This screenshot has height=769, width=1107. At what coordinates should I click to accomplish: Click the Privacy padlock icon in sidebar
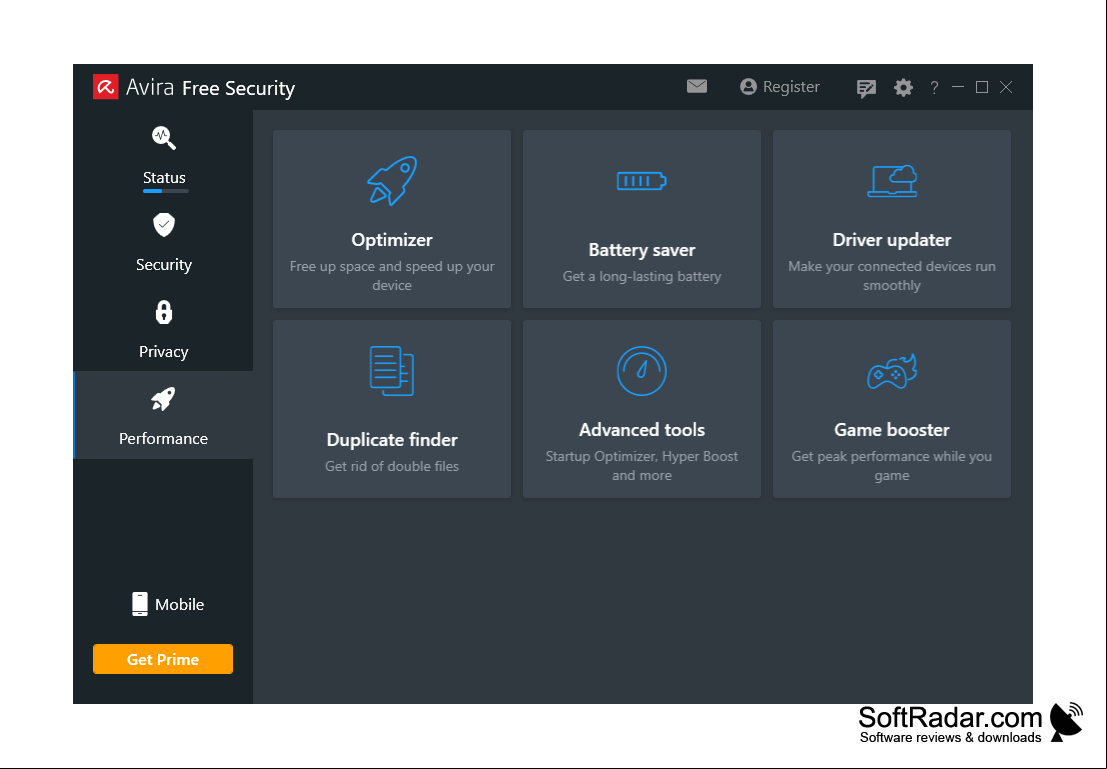(x=164, y=312)
